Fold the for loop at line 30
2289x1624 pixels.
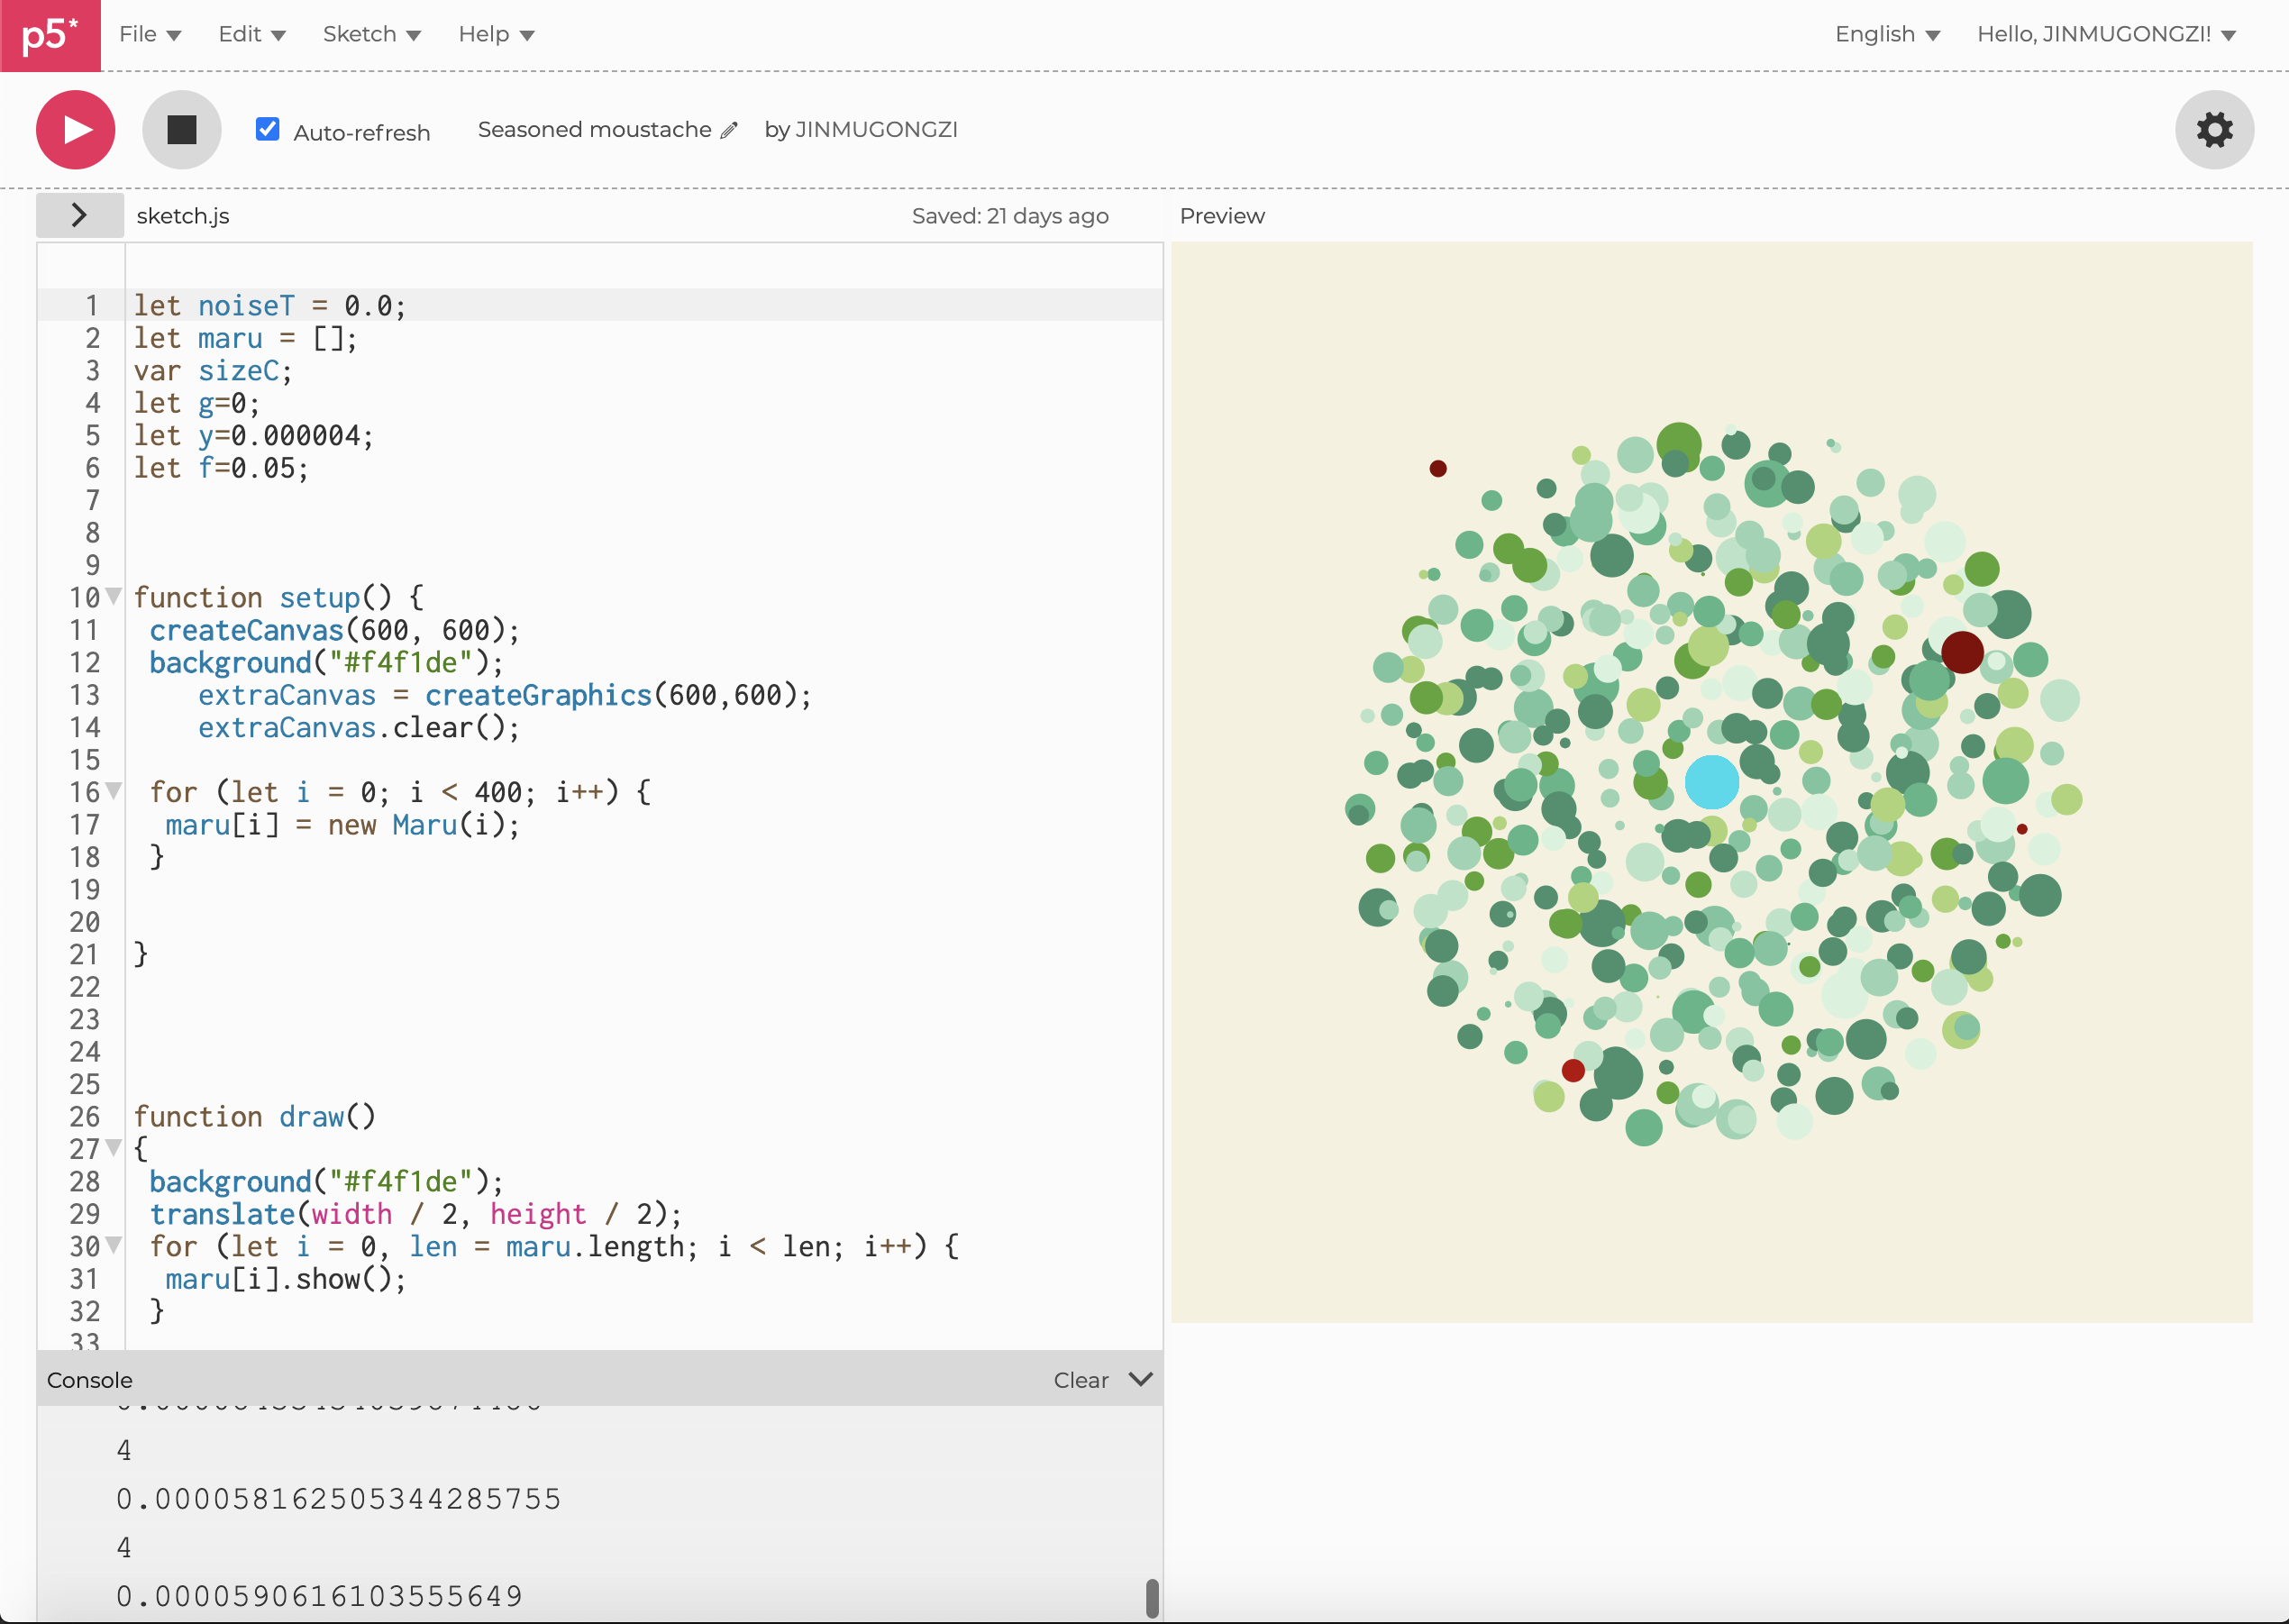[x=114, y=1245]
